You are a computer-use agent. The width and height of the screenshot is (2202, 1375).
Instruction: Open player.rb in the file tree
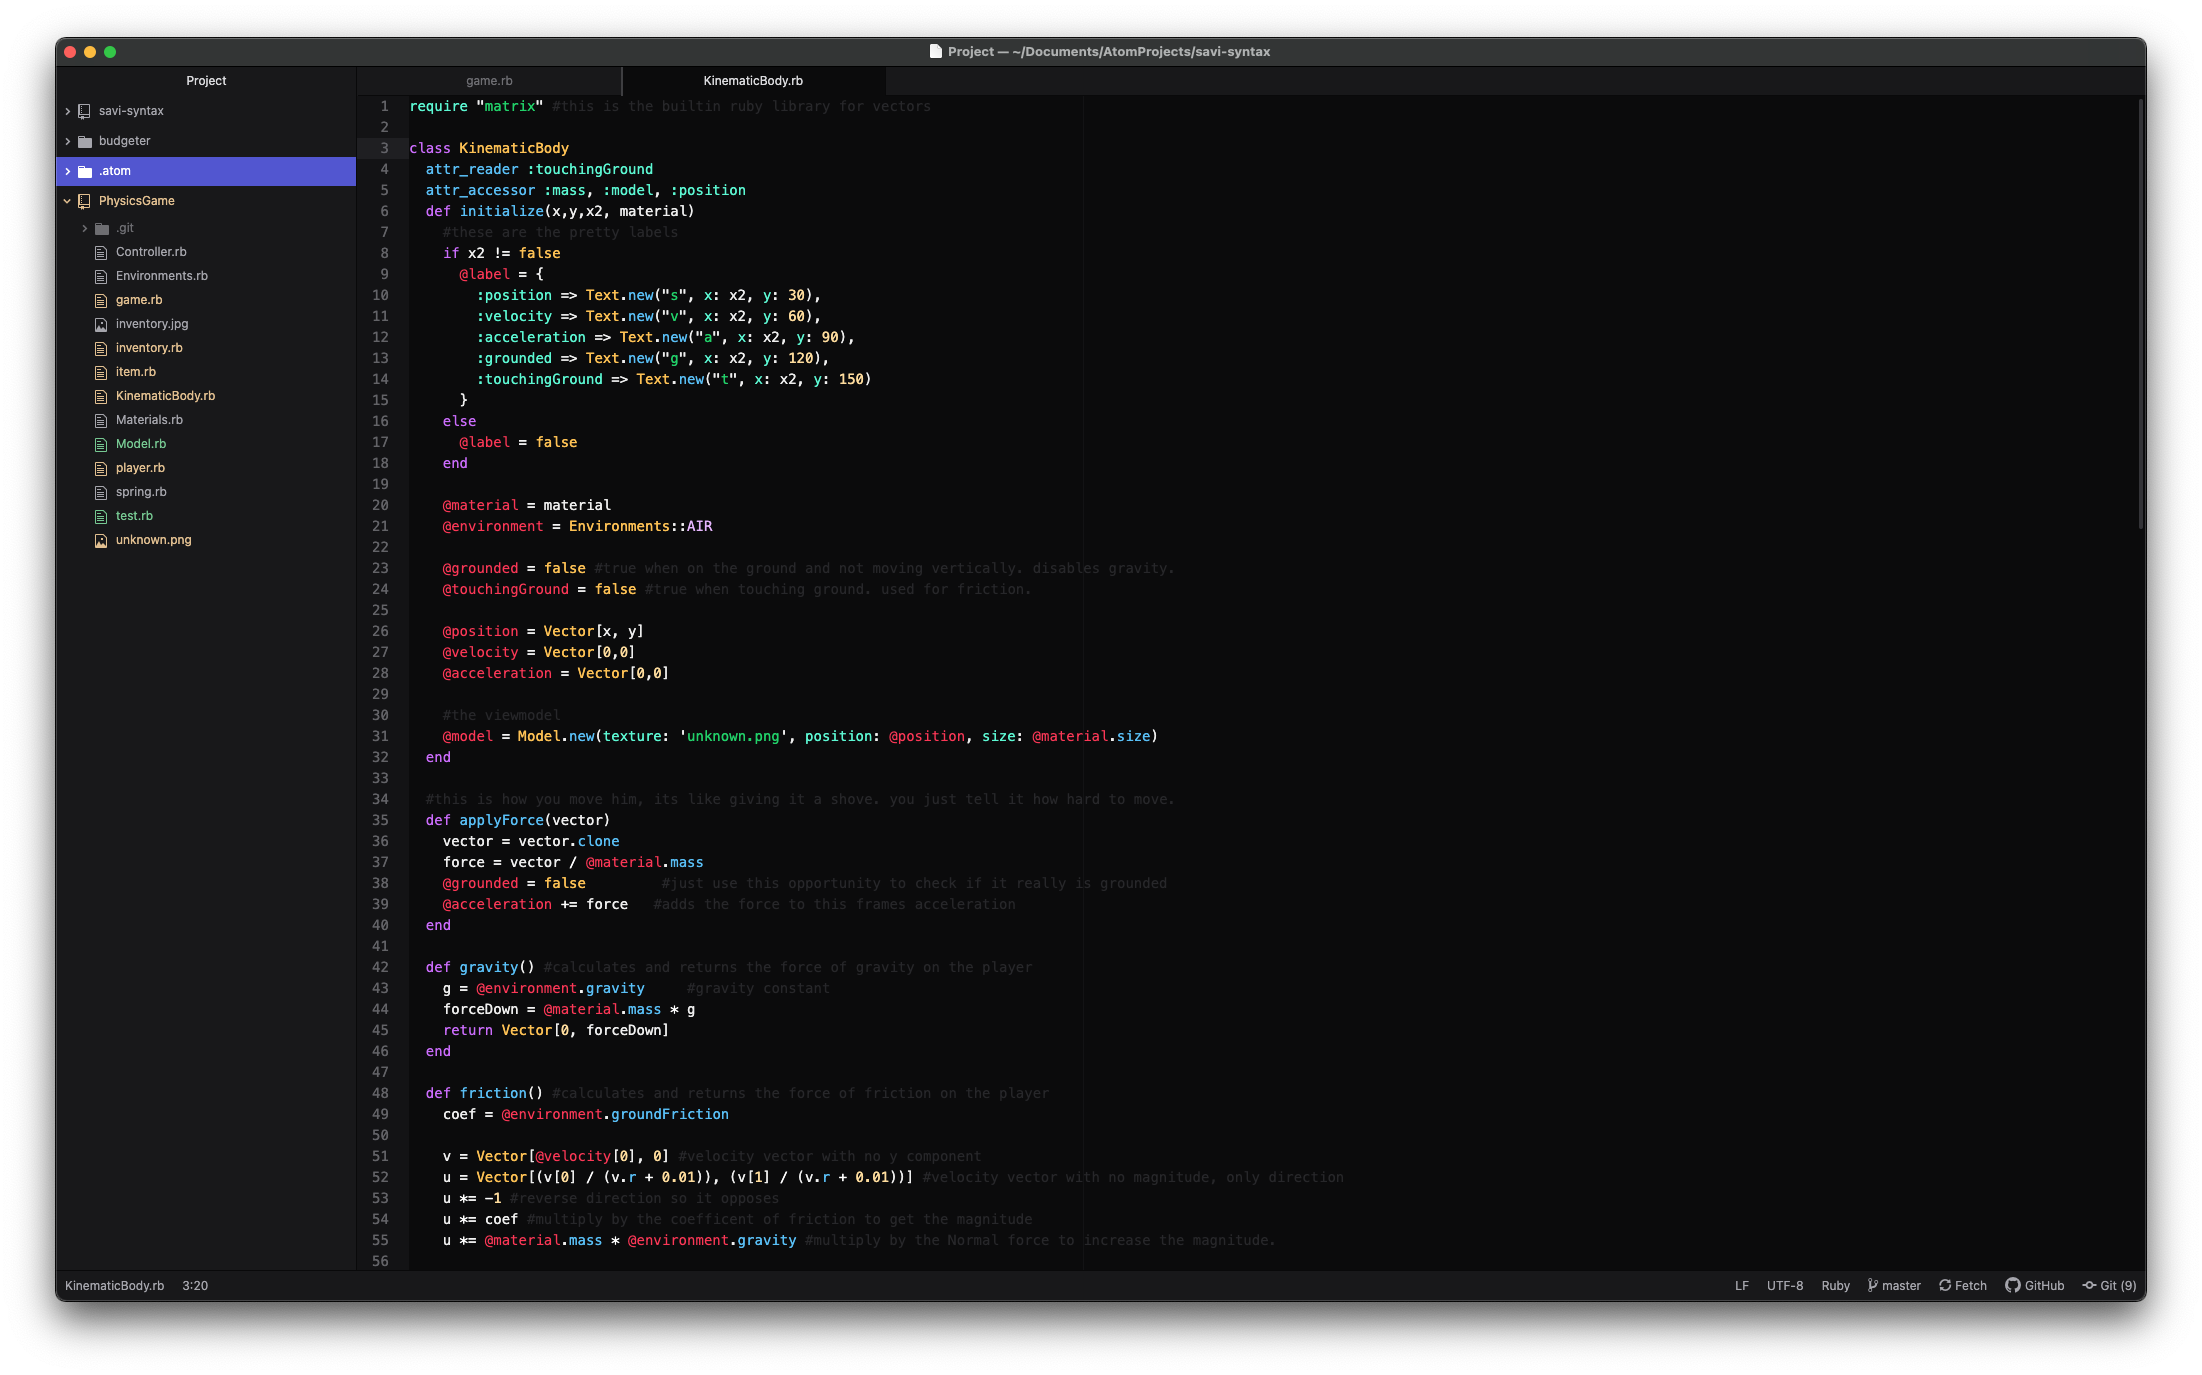pos(140,468)
